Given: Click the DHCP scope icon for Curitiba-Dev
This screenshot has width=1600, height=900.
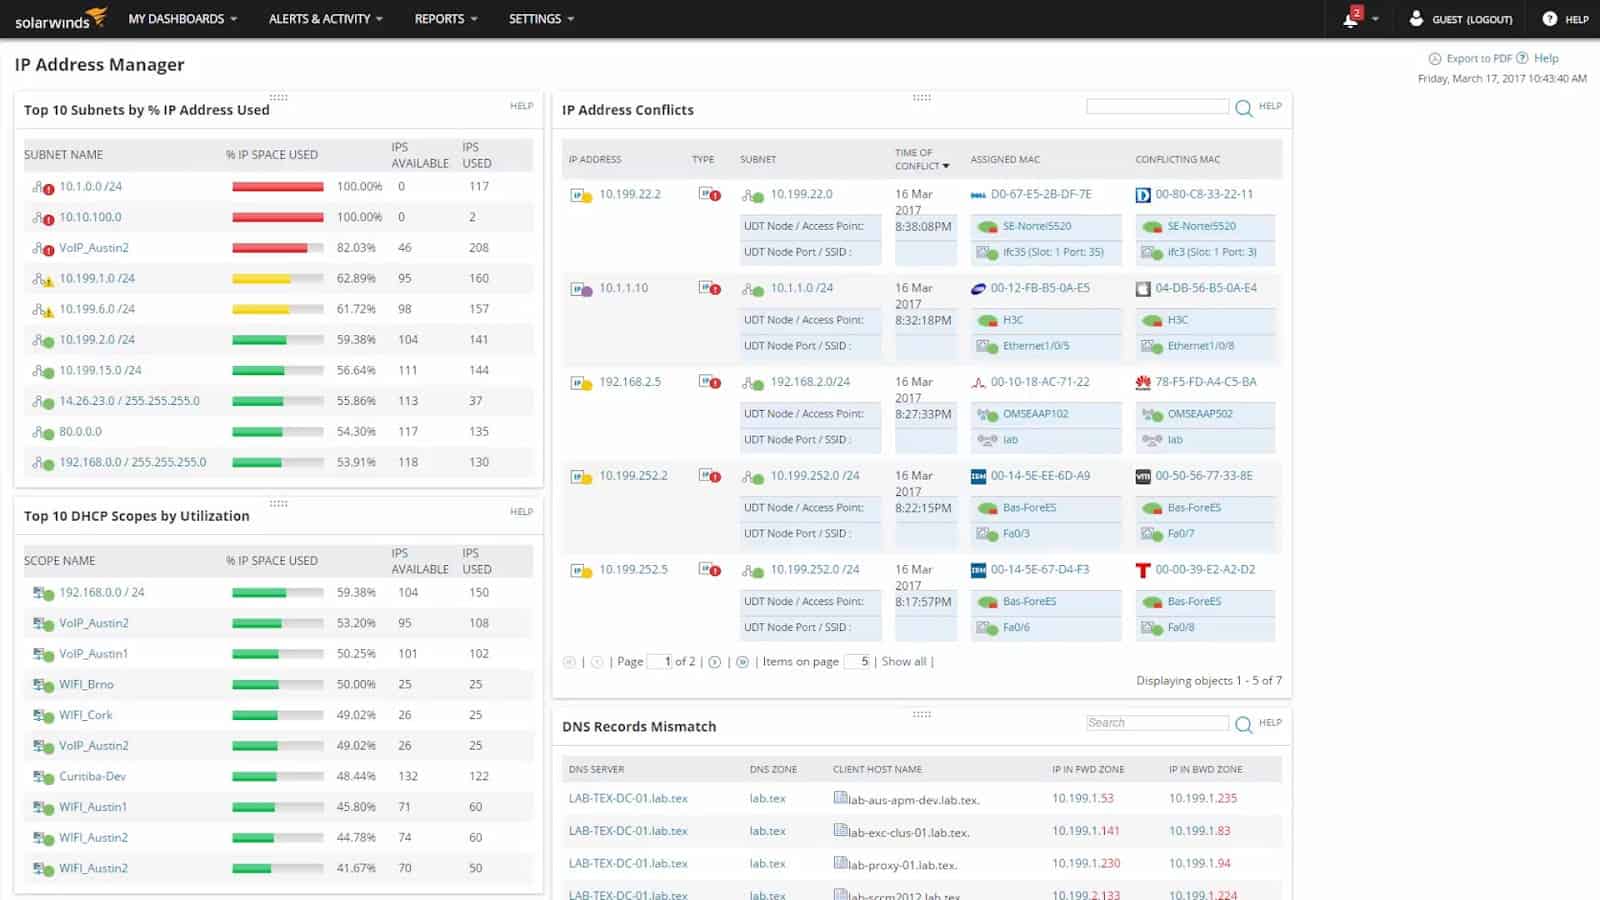Looking at the screenshot, I should coord(42,777).
